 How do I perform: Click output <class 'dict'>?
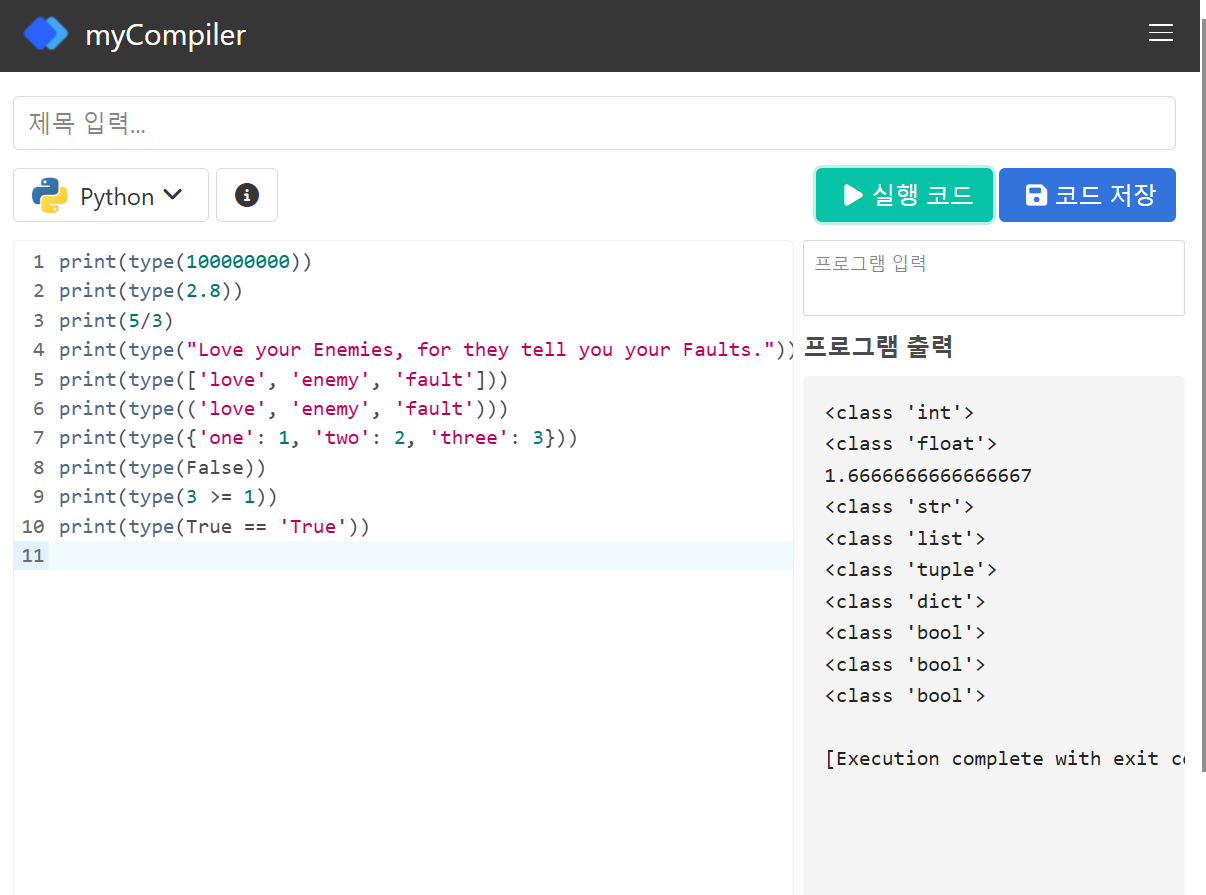tap(905, 601)
